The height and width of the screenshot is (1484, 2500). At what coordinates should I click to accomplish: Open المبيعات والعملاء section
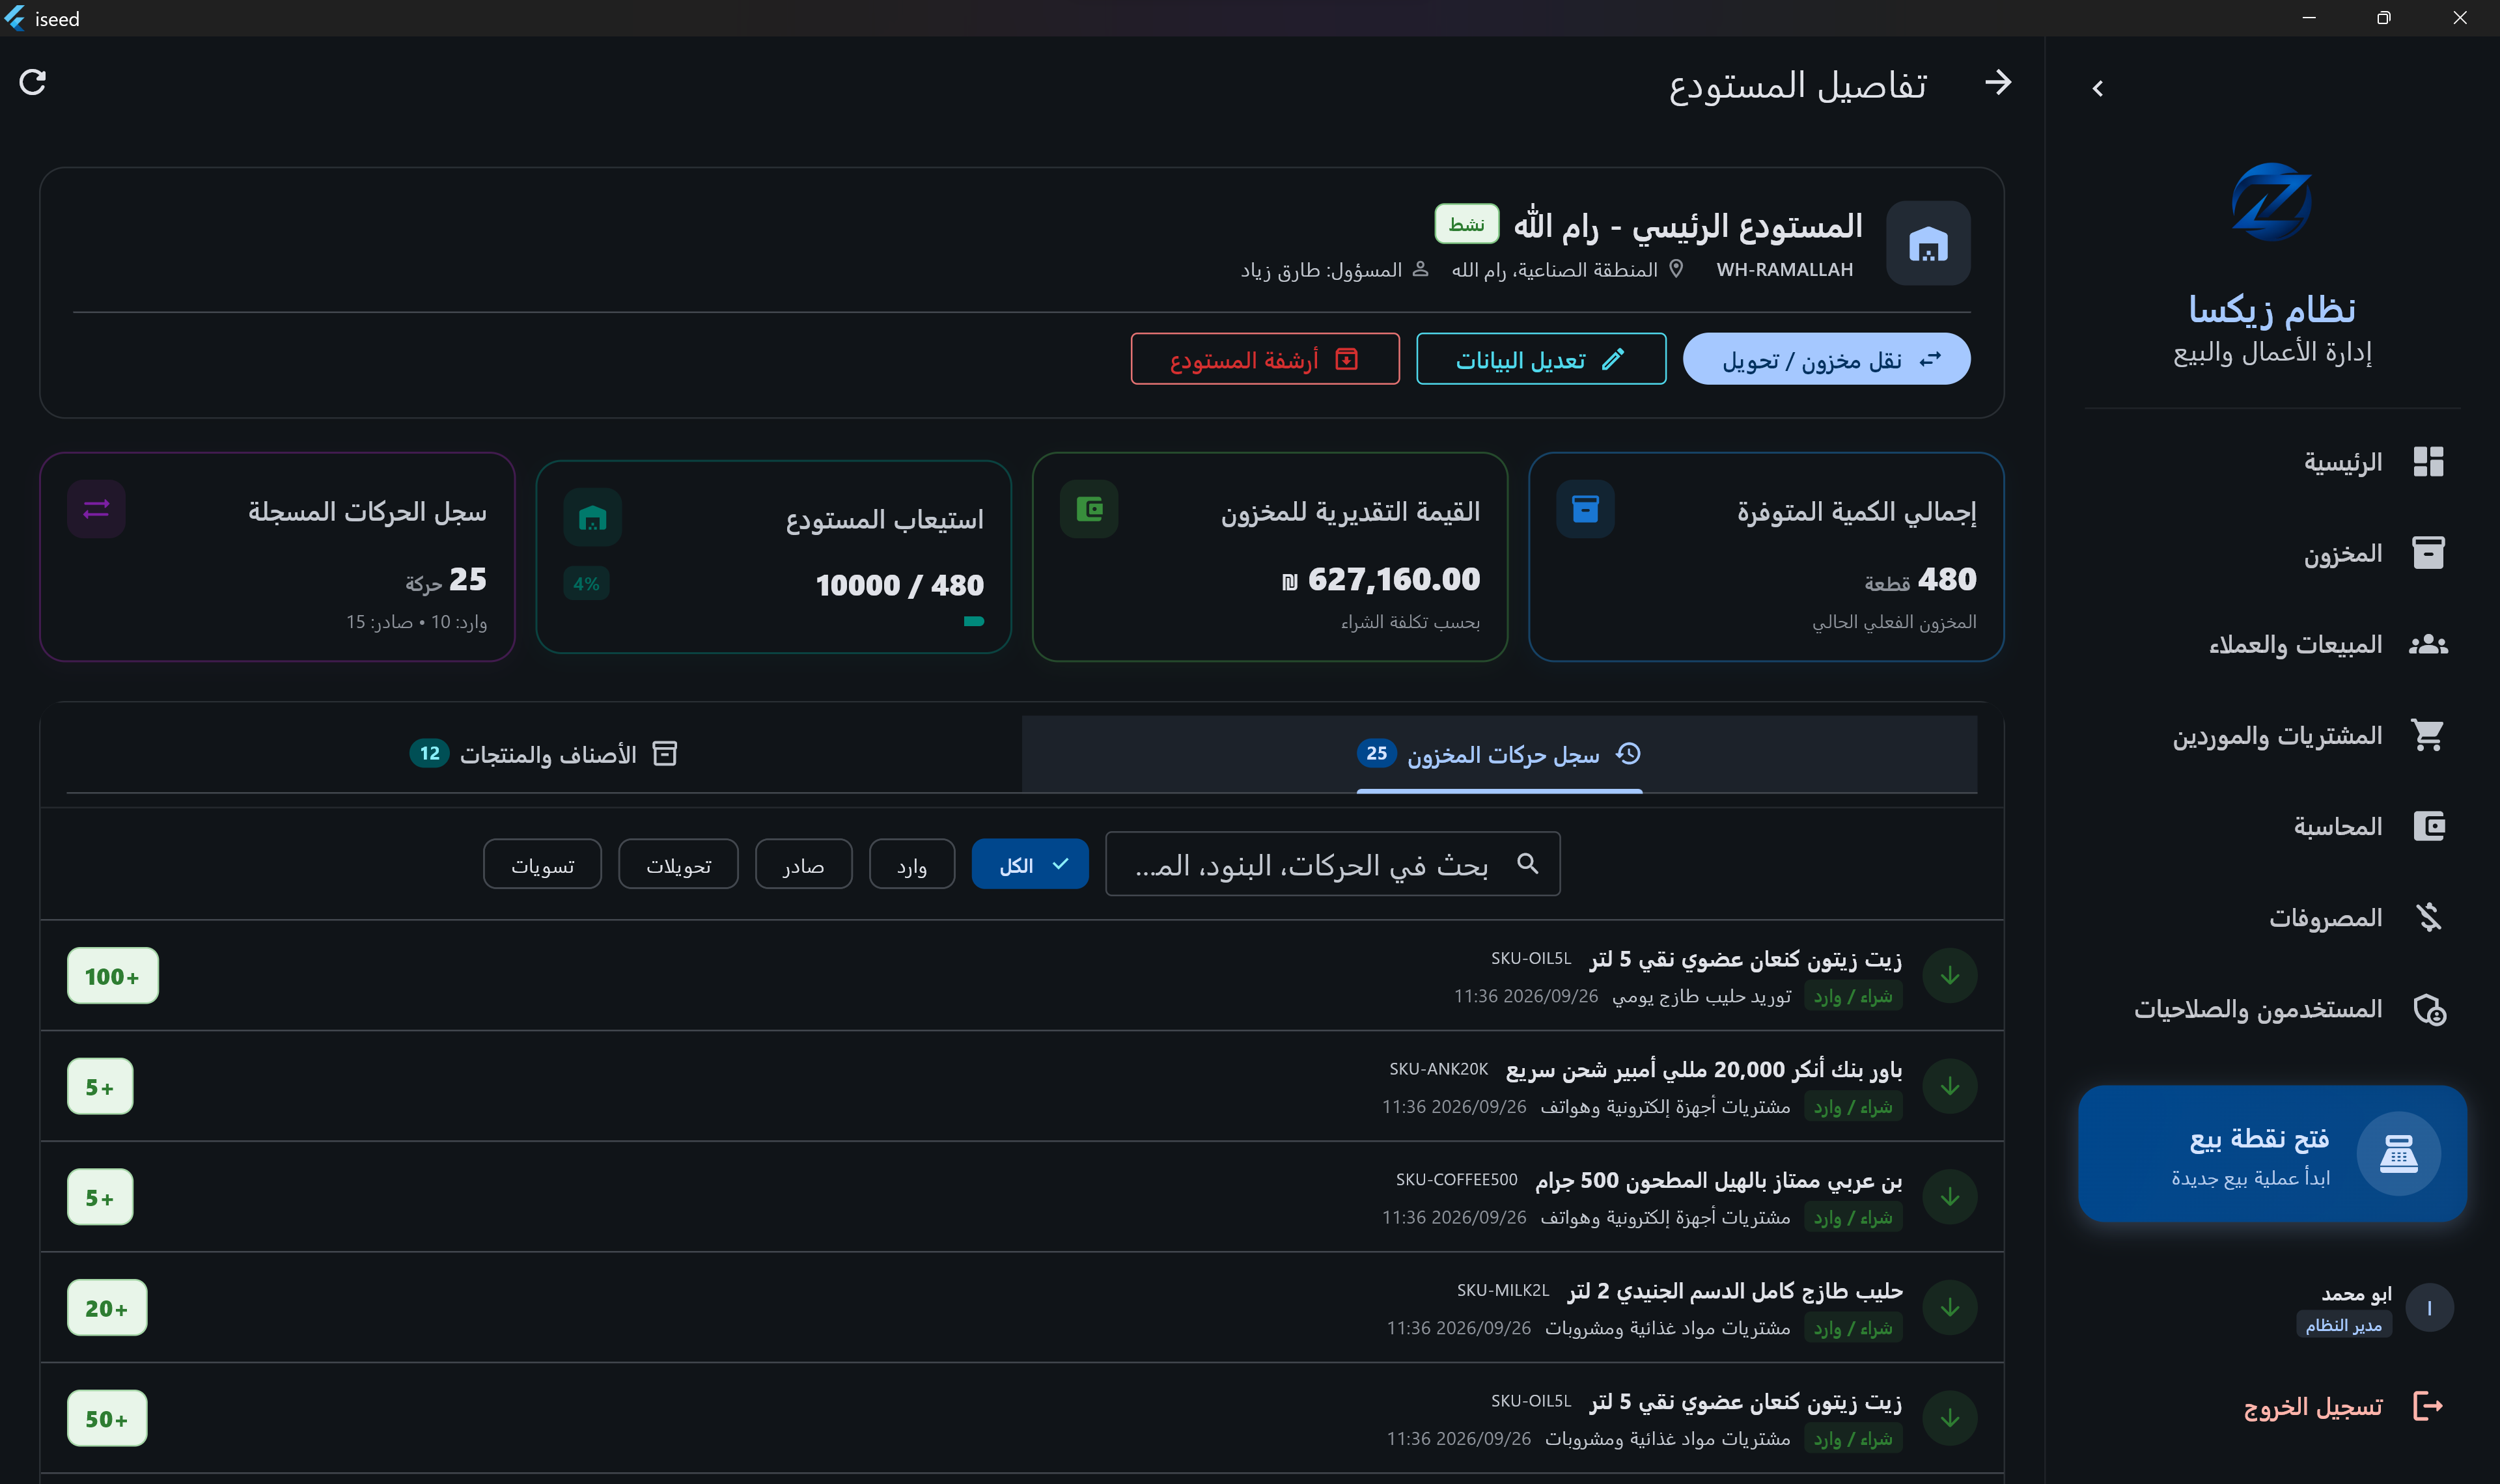2272,644
